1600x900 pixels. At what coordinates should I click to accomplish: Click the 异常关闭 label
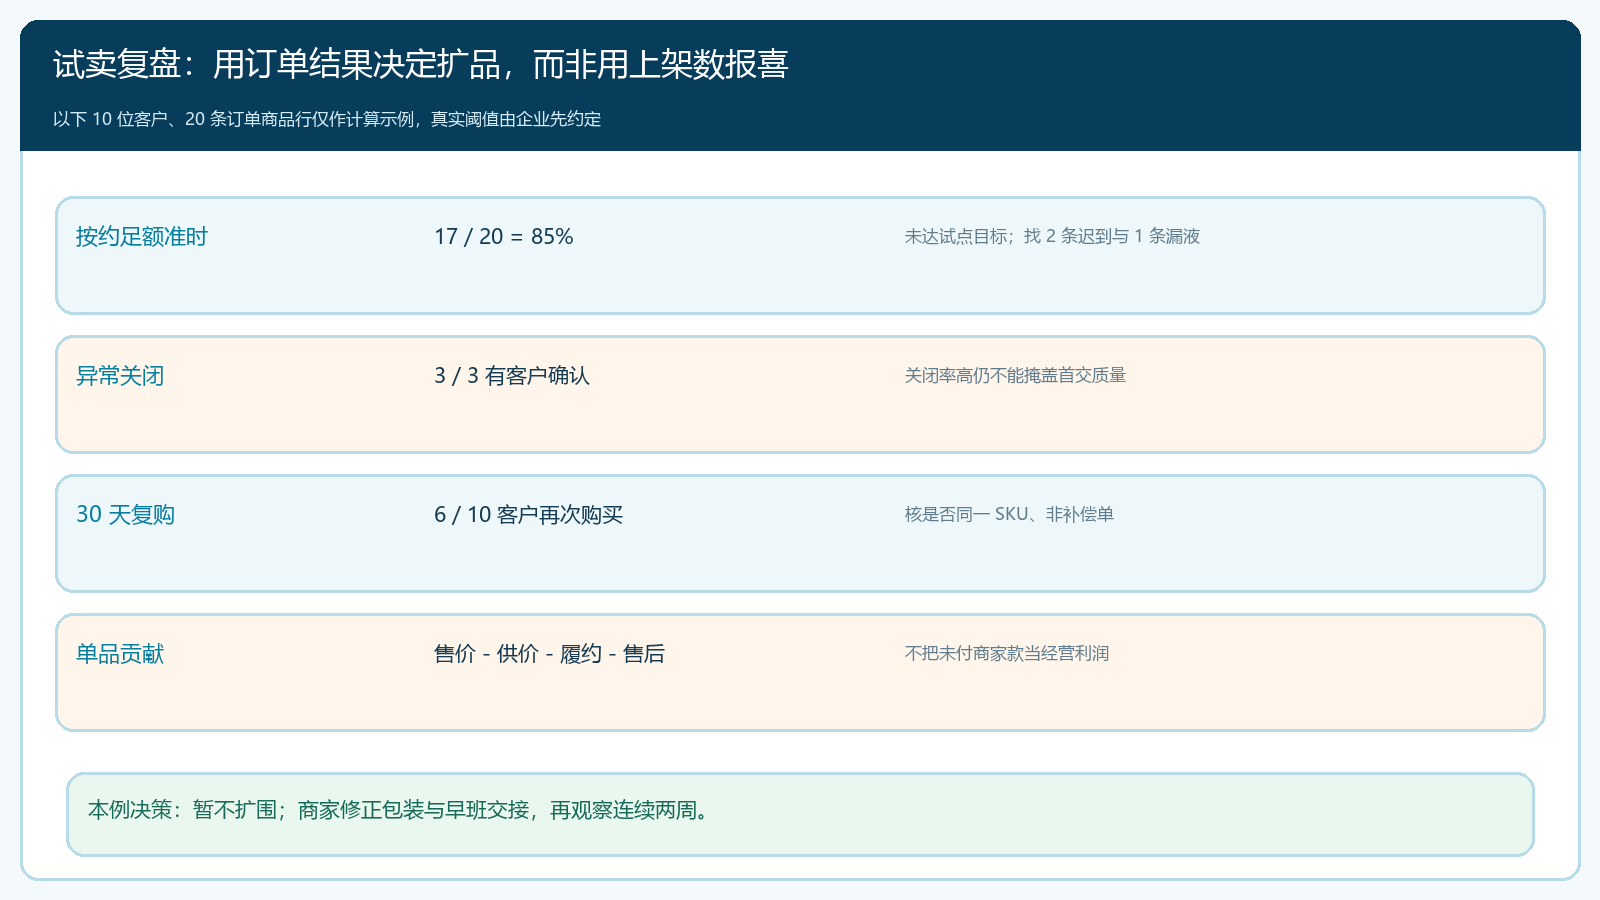click(x=120, y=376)
